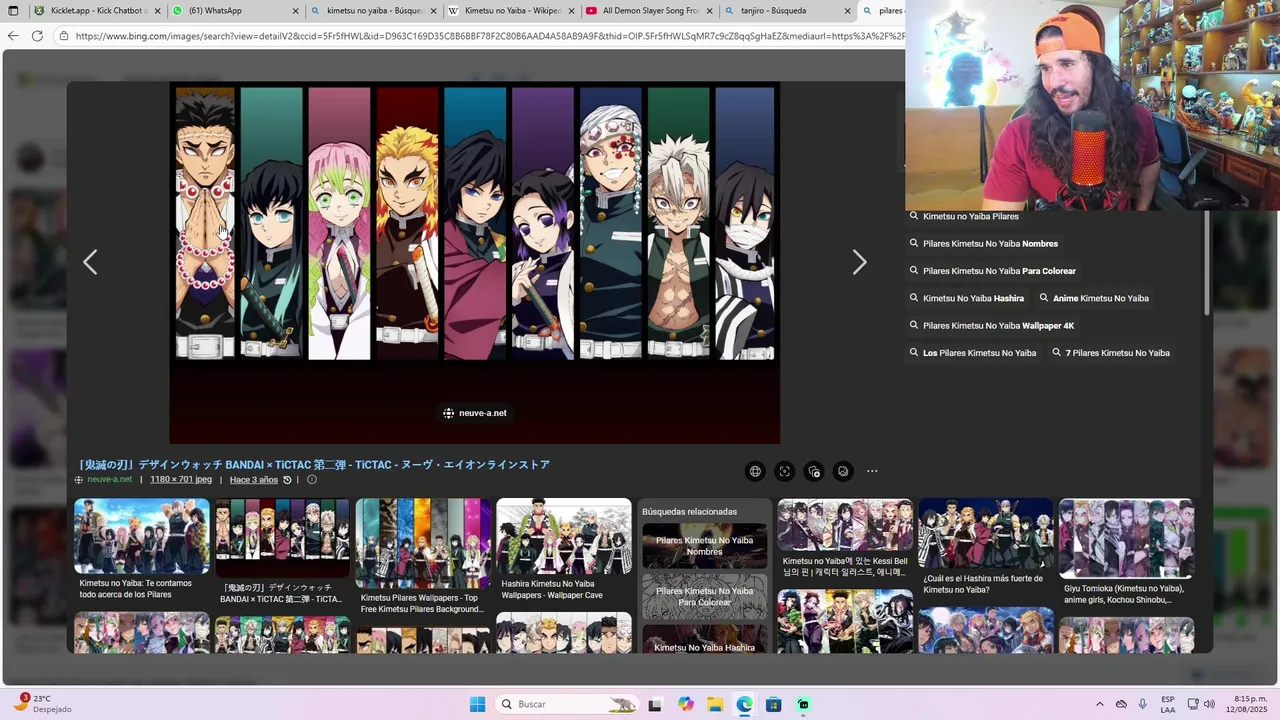This screenshot has width=1280, height=720.
Task: Select 'Pilares Kimetsu No Yaiba Nombres' suggestion
Action: point(984,243)
